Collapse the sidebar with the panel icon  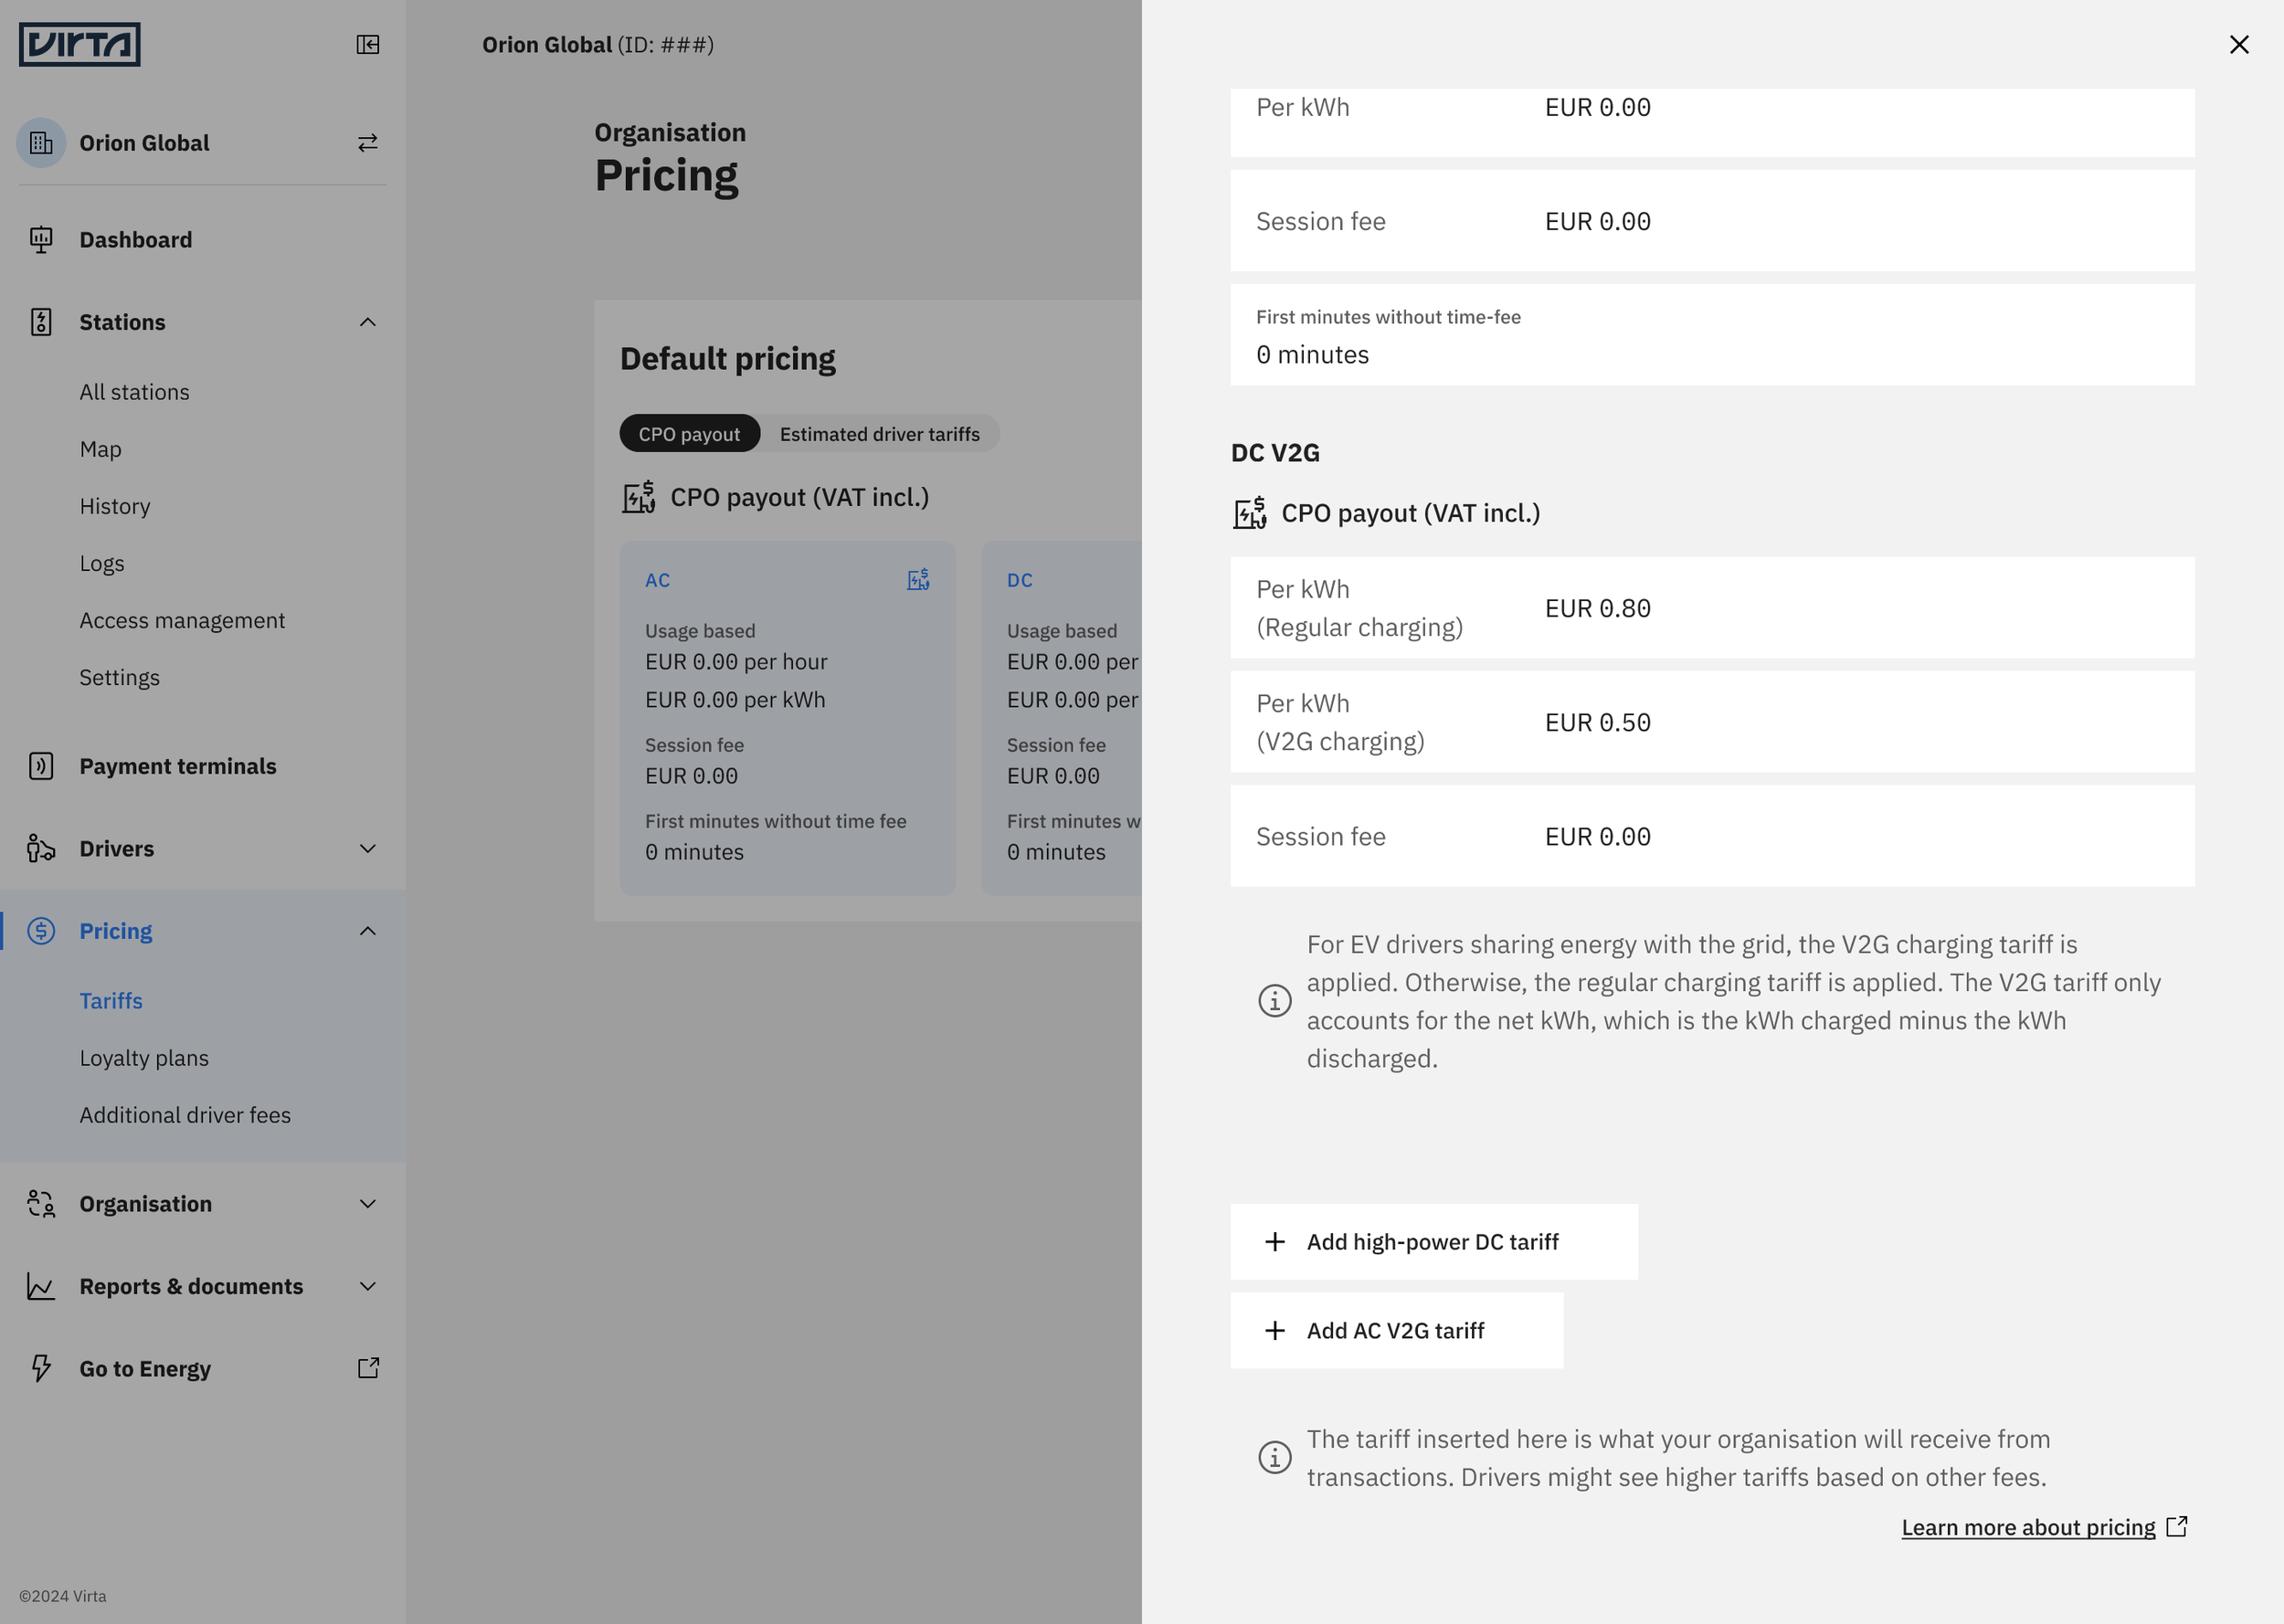(x=368, y=45)
